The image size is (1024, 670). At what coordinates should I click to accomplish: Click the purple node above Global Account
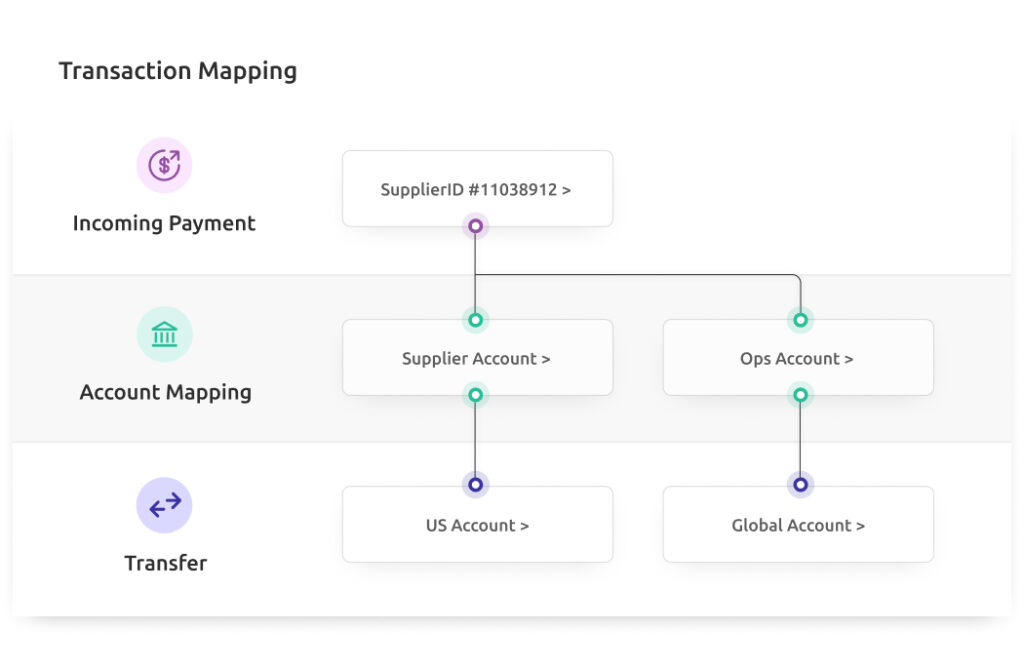(799, 484)
